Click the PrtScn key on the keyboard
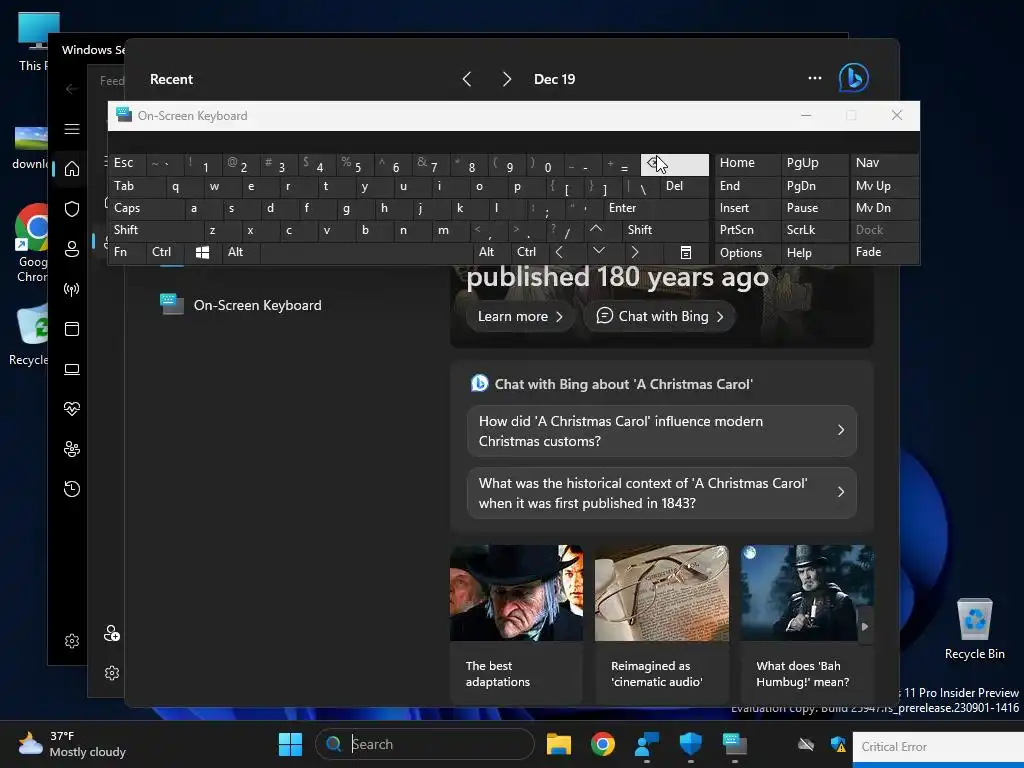 pos(748,230)
